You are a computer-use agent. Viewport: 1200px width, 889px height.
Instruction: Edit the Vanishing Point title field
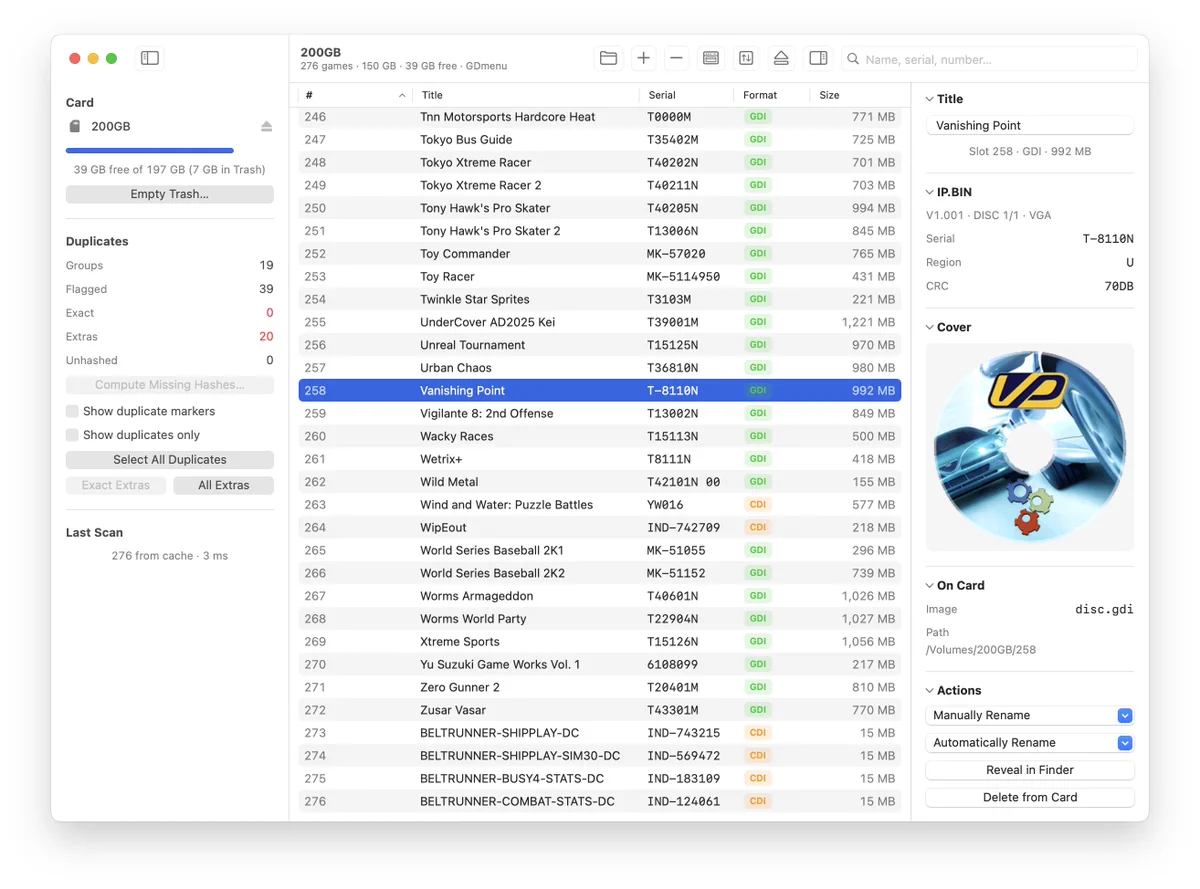pyautogui.click(x=1030, y=125)
